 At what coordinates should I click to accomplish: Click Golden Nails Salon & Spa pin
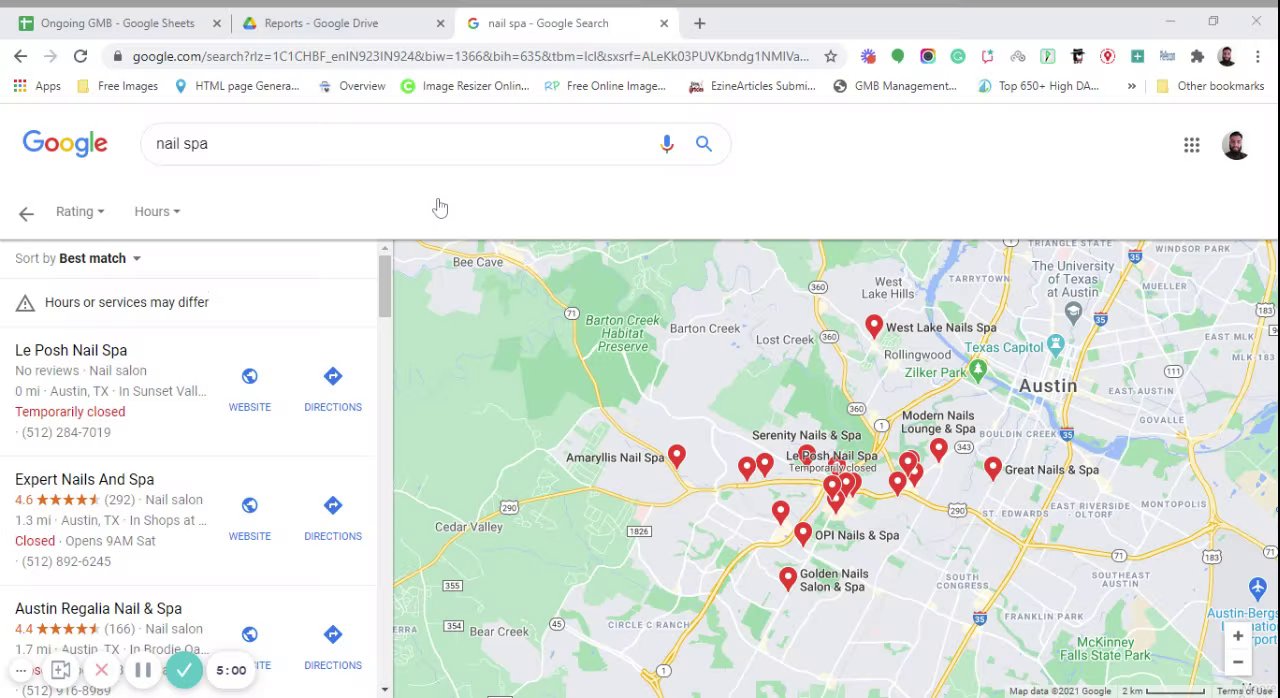tap(788, 578)
